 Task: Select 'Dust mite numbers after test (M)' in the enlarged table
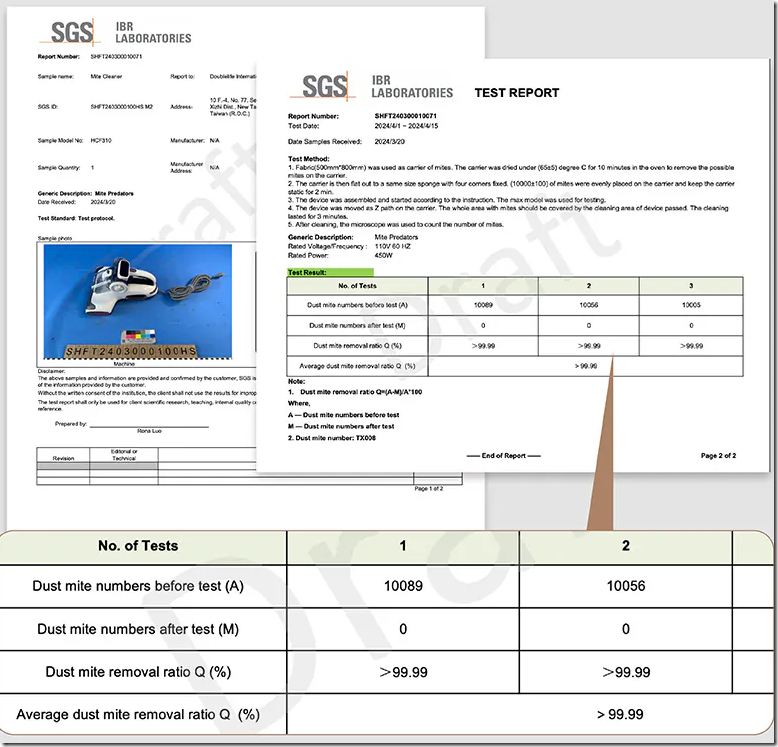point(138,629)
